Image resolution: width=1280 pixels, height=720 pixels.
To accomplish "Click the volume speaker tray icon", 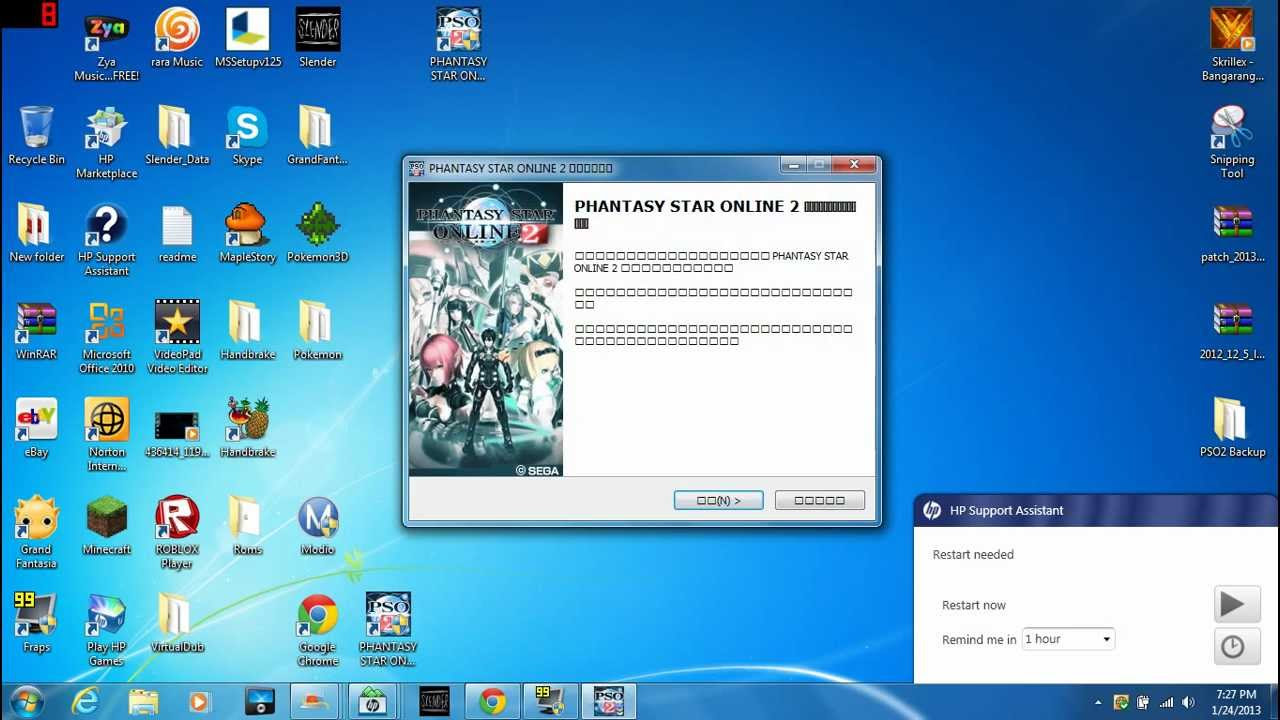I will [1189, 702].
